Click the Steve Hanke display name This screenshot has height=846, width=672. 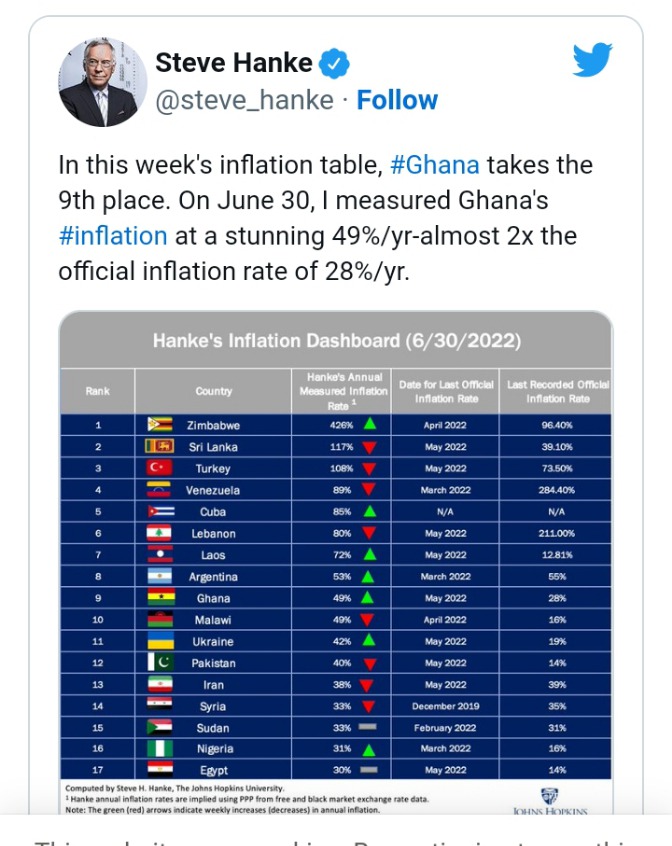click(x=234, y=63)
